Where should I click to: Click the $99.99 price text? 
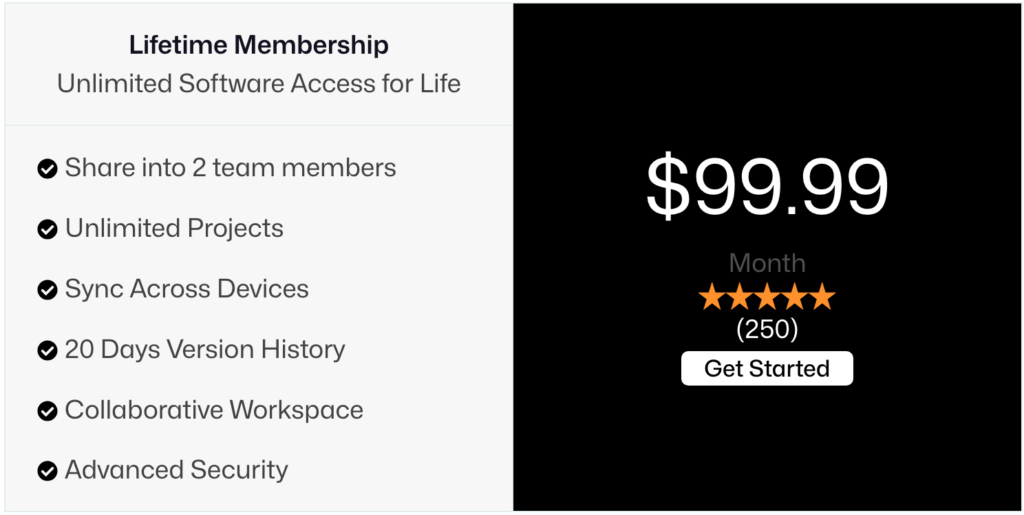pos(767,187)
